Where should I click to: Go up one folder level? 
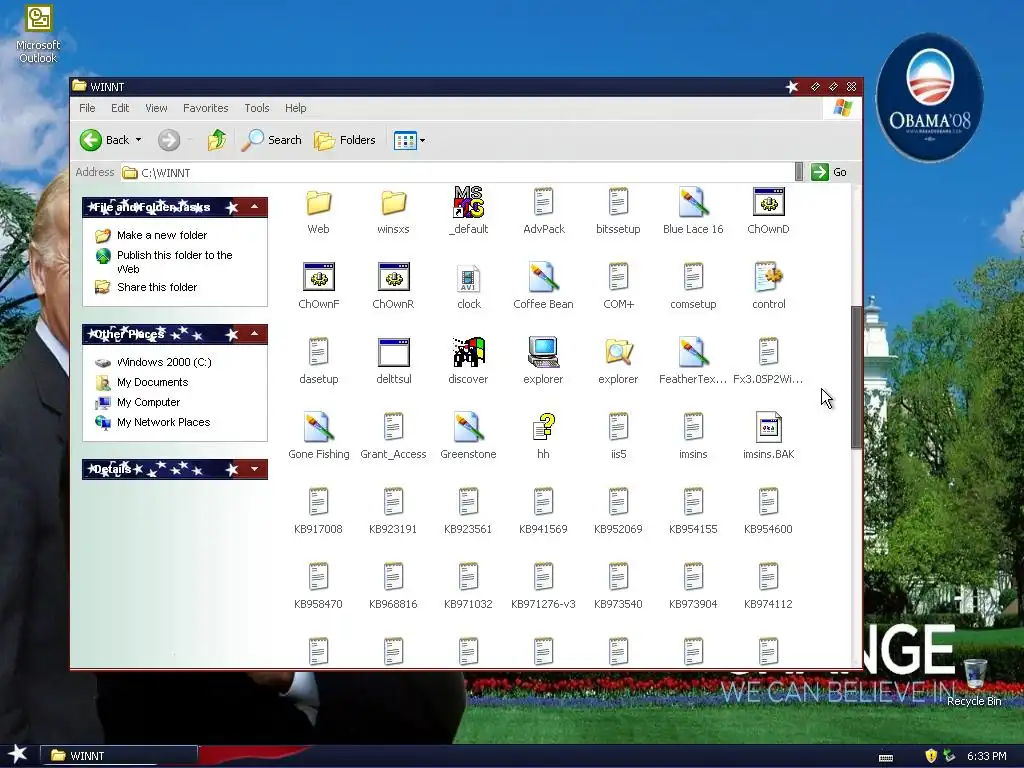pos(217,140)
